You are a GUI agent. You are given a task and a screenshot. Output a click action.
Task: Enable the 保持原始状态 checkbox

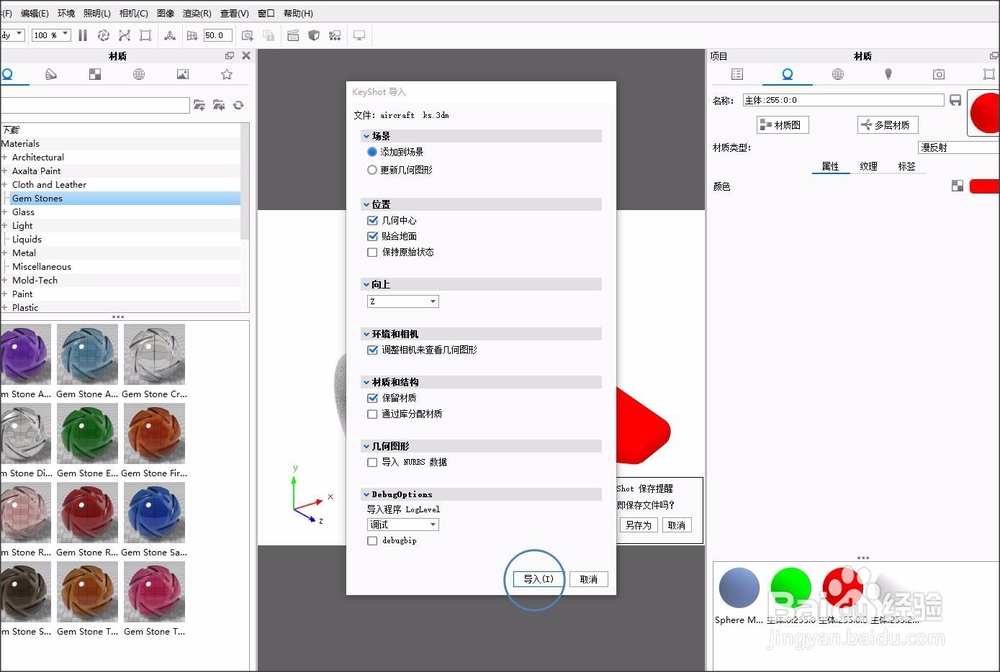372,252
